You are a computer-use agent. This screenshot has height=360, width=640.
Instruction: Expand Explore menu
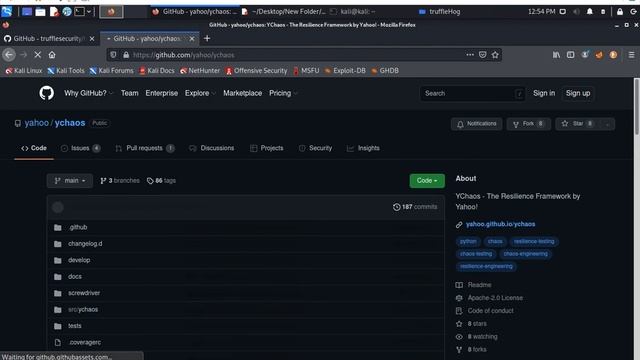(x=200, y=93)
